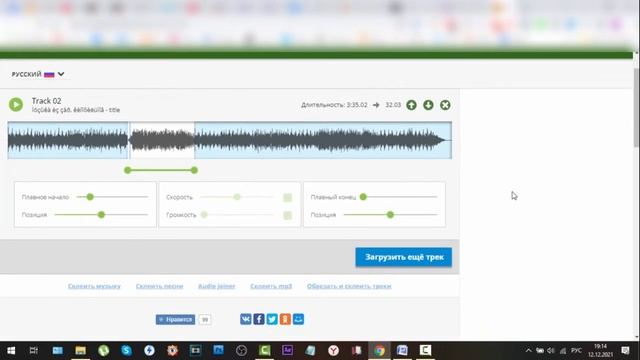Open Skype from the taskbar
Image resolution: width=640 pixels, height=360 pixels.
click(x=126, y=350)
